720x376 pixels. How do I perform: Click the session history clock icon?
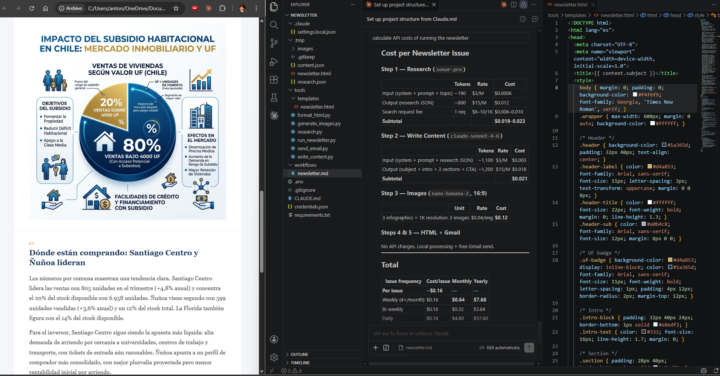(523, 19)
